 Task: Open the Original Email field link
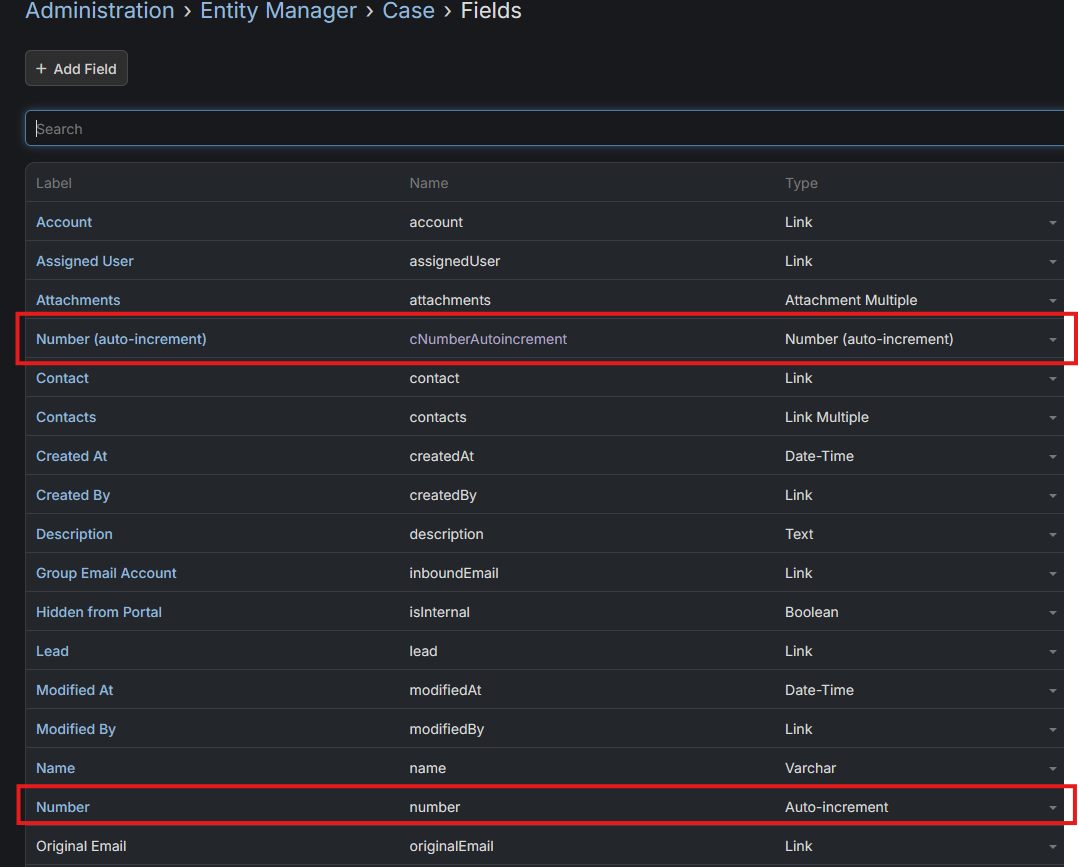pyautogui.click(x=81, y=846)
